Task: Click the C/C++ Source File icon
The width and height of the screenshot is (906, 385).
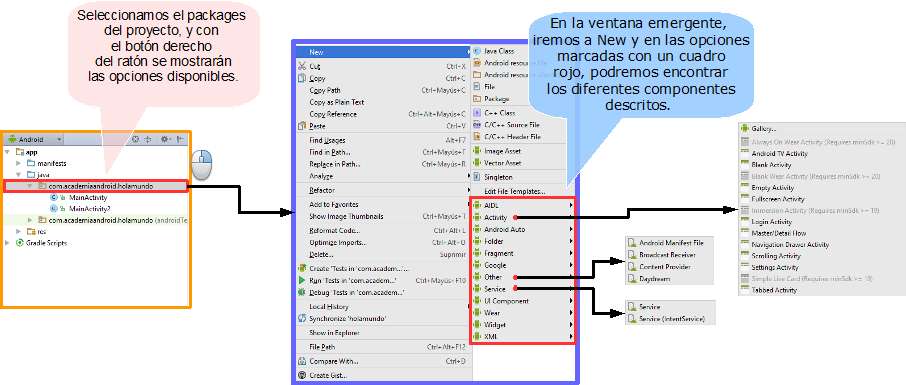Action: pos(477,125)
